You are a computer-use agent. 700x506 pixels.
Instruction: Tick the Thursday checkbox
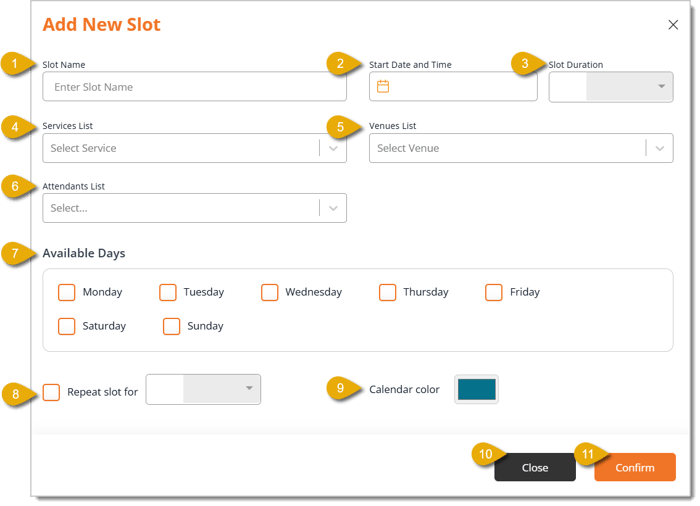pyautogui.click(x=388, y=293)
